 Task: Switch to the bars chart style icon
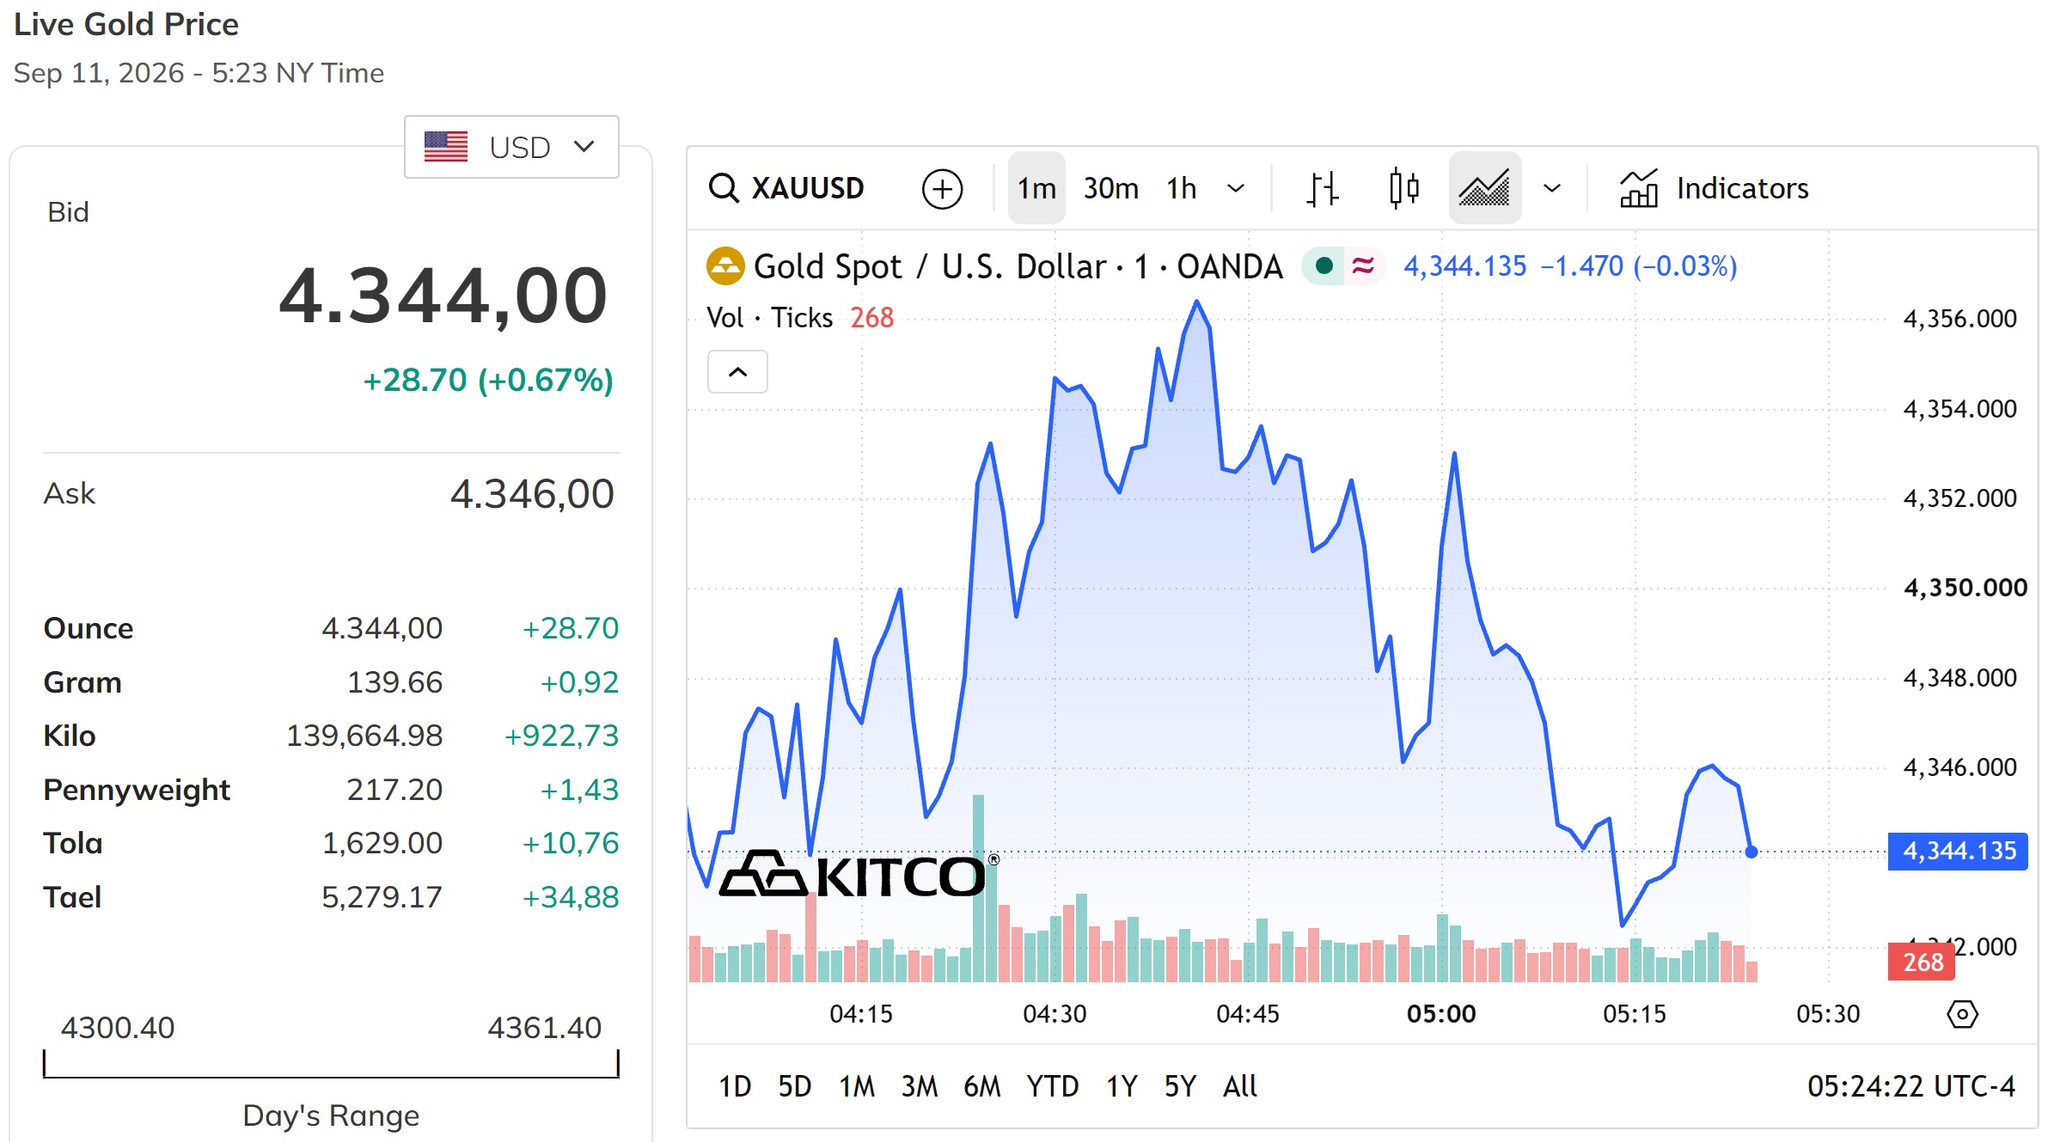pyautogui.click(x=1322, y=188)
